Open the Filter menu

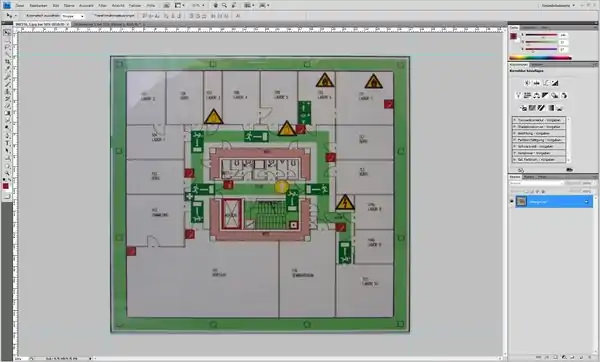(103, 6)
